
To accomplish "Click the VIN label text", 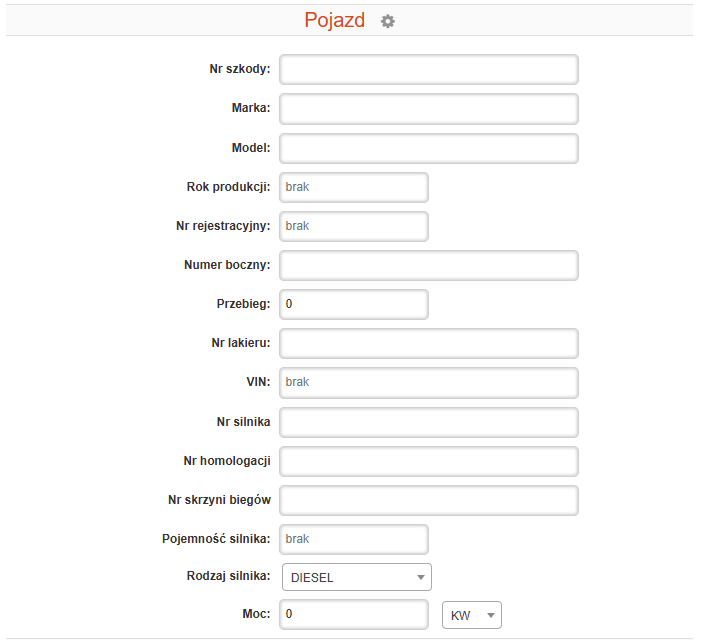I will pyautogui.click(x=257, y=382).
